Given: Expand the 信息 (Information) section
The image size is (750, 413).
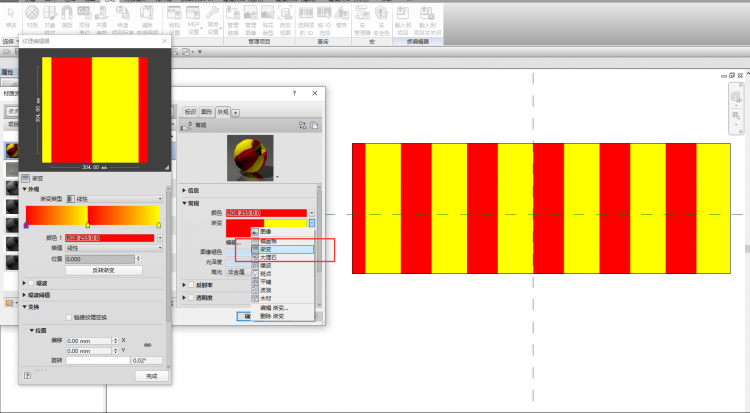Looking at the screenshot, I should (184, 190).
